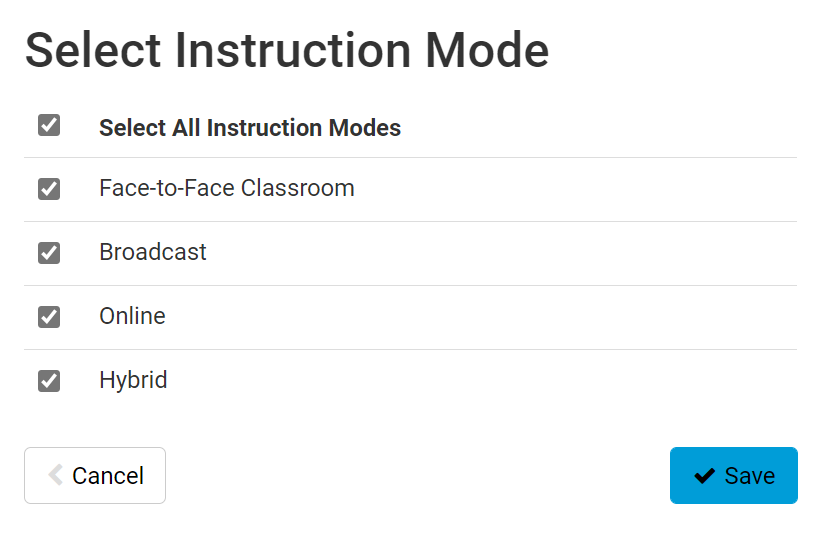Click the word Cancel inside its button
The height and width of the screenshot is (550, 839).
(x=108, y=476)
